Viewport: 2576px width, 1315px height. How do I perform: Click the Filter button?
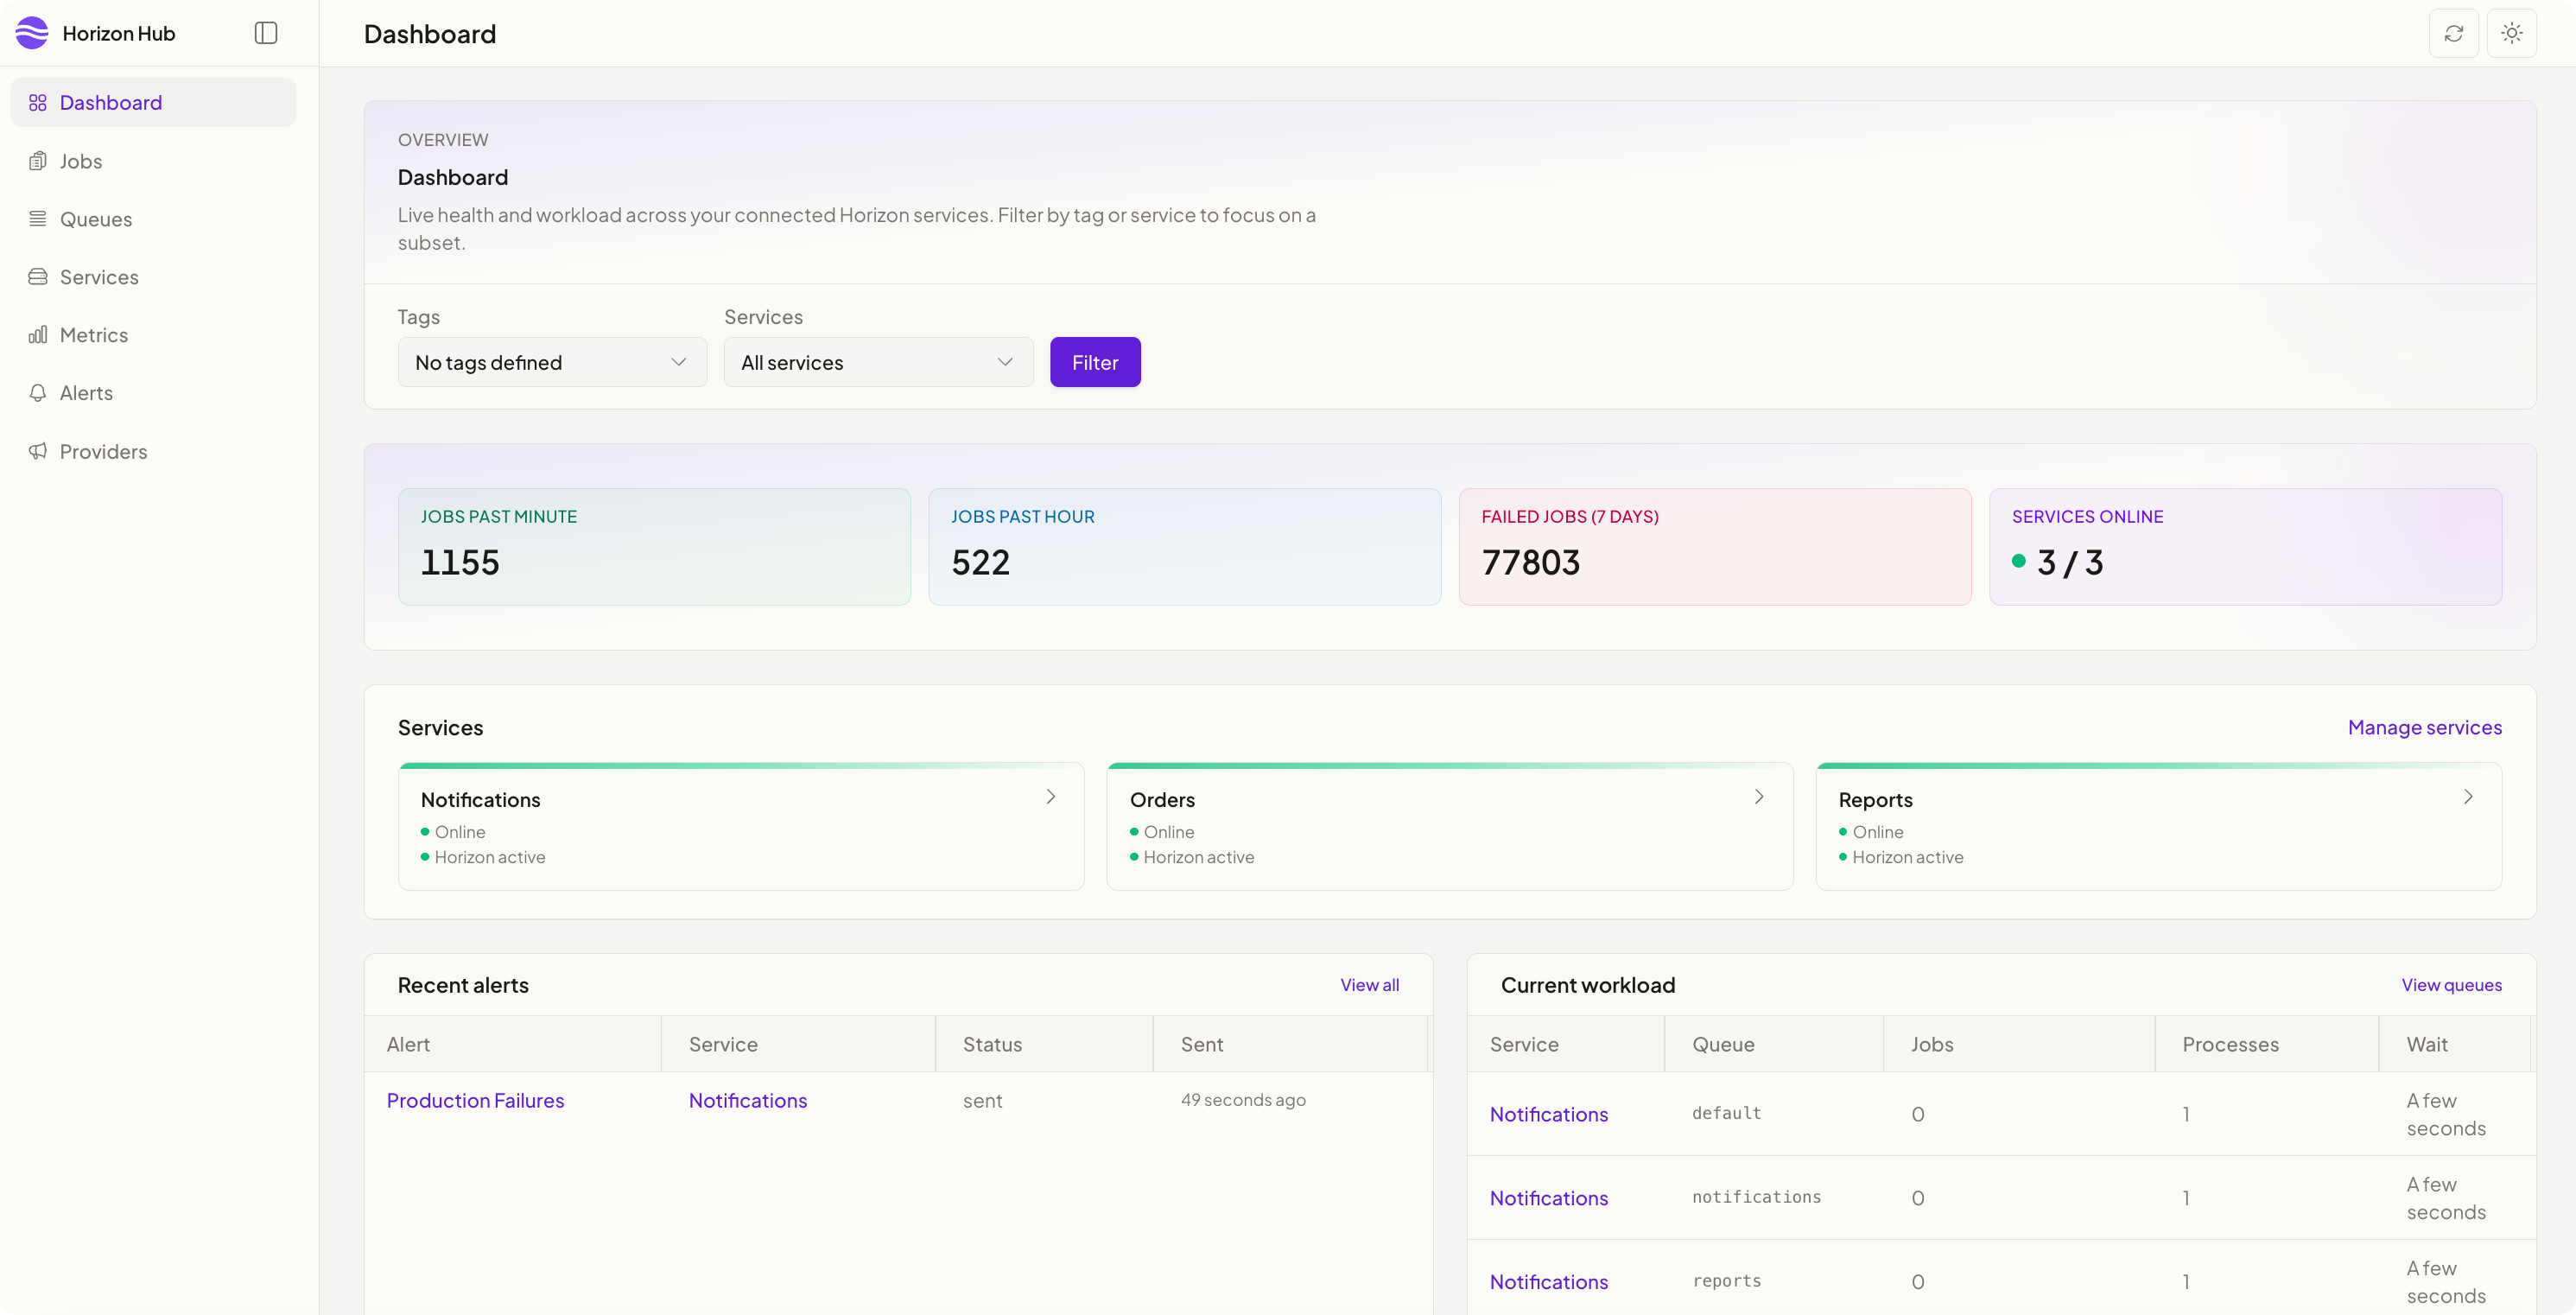[x=1095, y=362]
